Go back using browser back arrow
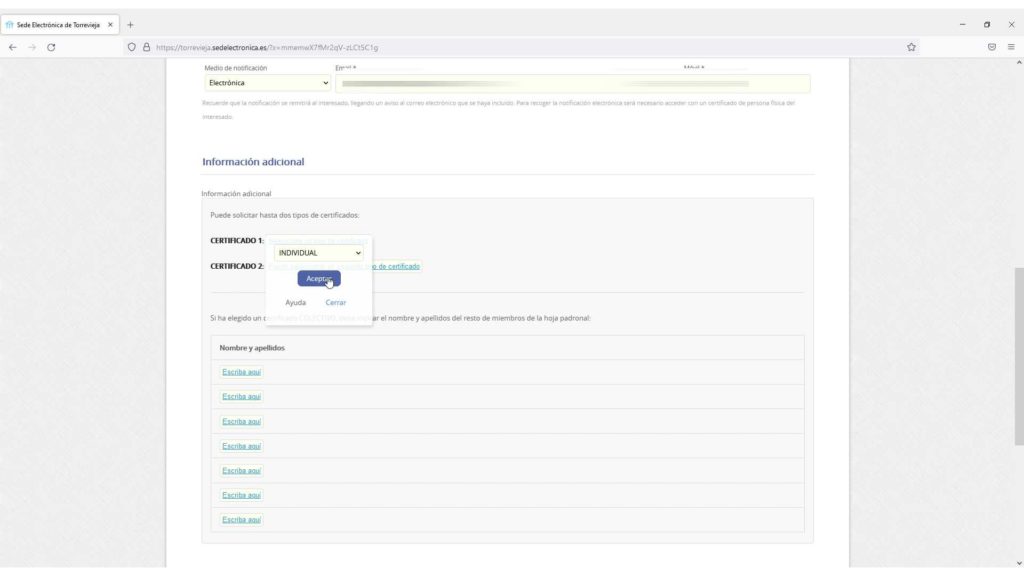 [12, 47]
